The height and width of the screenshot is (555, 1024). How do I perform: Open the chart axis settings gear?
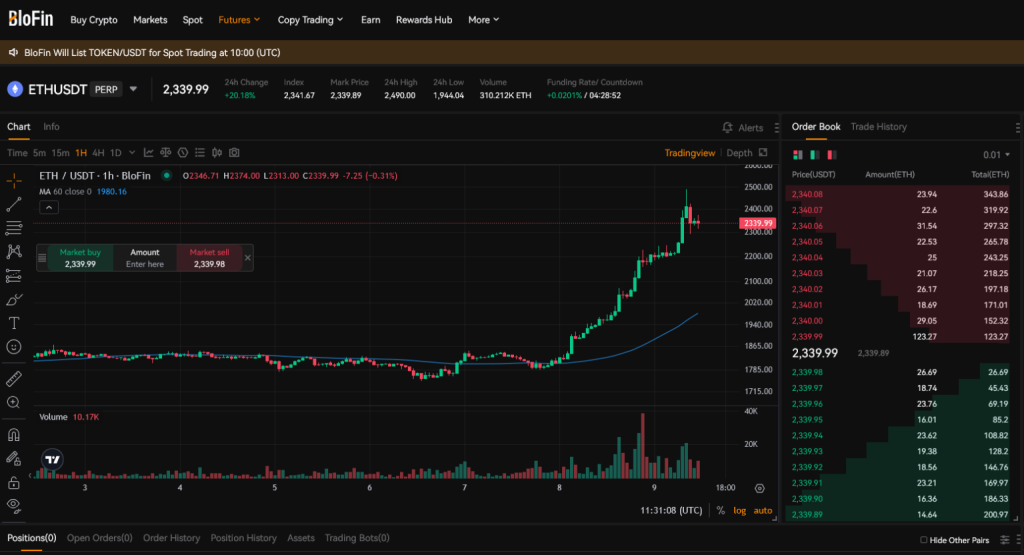pos(759,488)
